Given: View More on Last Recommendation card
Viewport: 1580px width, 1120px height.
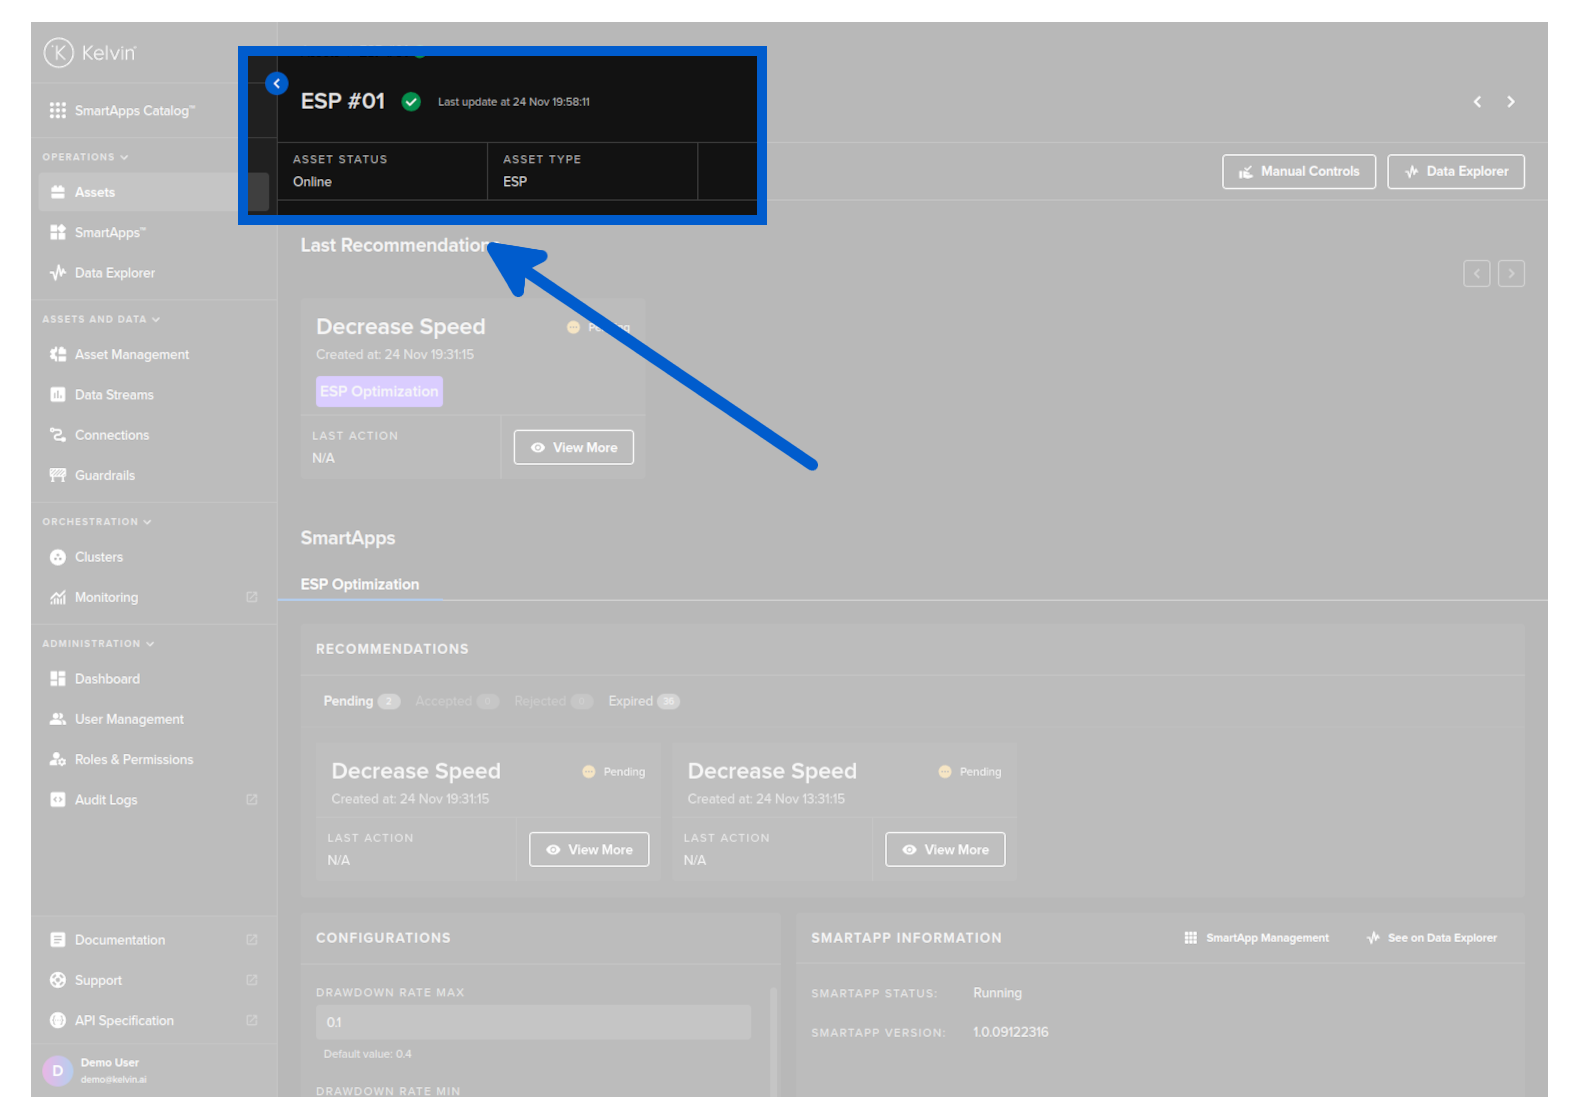Looking at the screenshot, I should click(573, 448).
